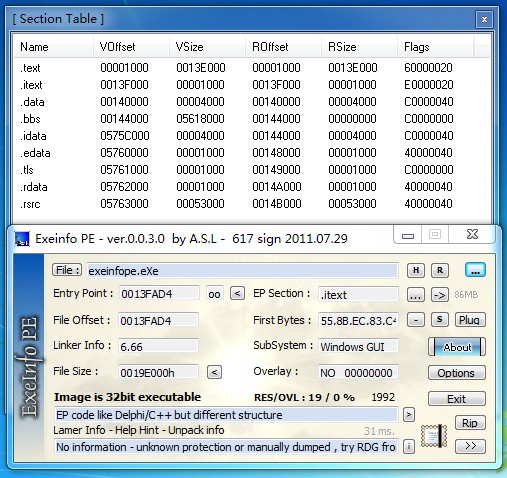Open the Plug button
Image resolution: width=507 pixels, height=478 pixels.
[x=470, y=320]
